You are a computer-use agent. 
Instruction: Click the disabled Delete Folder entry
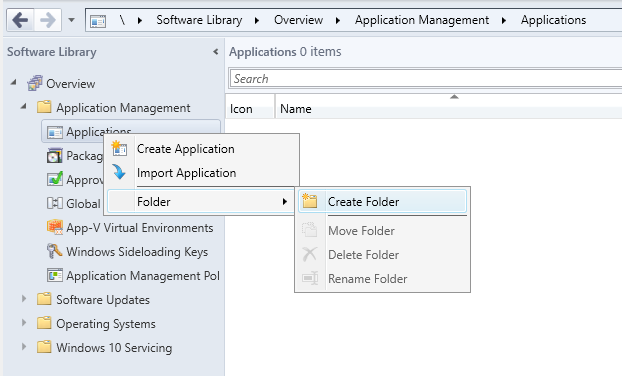[x=382, y=254]
